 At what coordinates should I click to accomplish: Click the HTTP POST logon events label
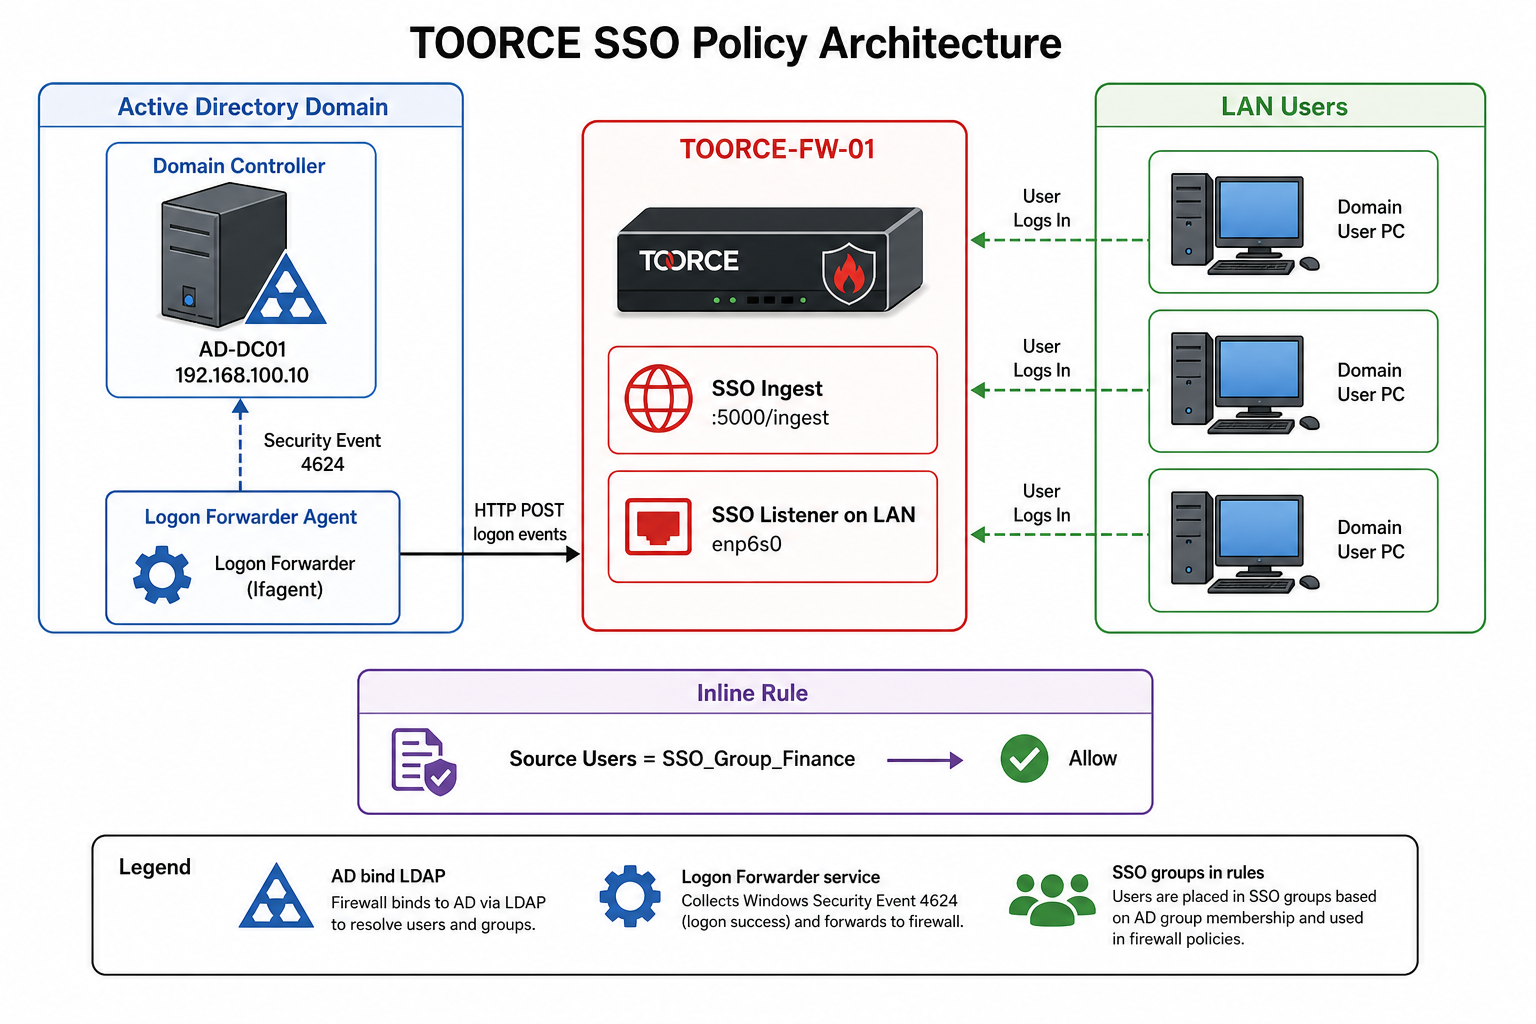pyautogui.click(x=520, y=522)
